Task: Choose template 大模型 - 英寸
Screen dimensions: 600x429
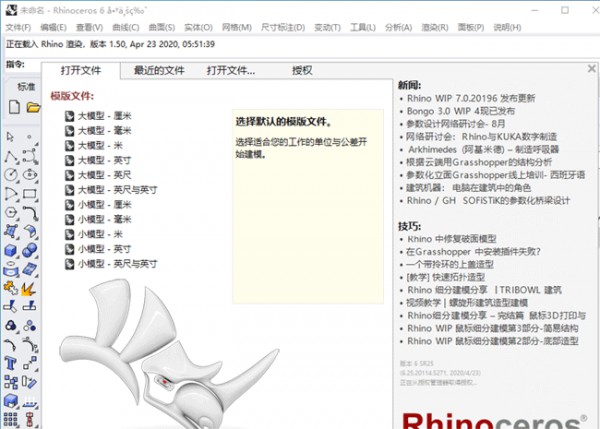Action: pyautogui.click(x=98, y=160)
